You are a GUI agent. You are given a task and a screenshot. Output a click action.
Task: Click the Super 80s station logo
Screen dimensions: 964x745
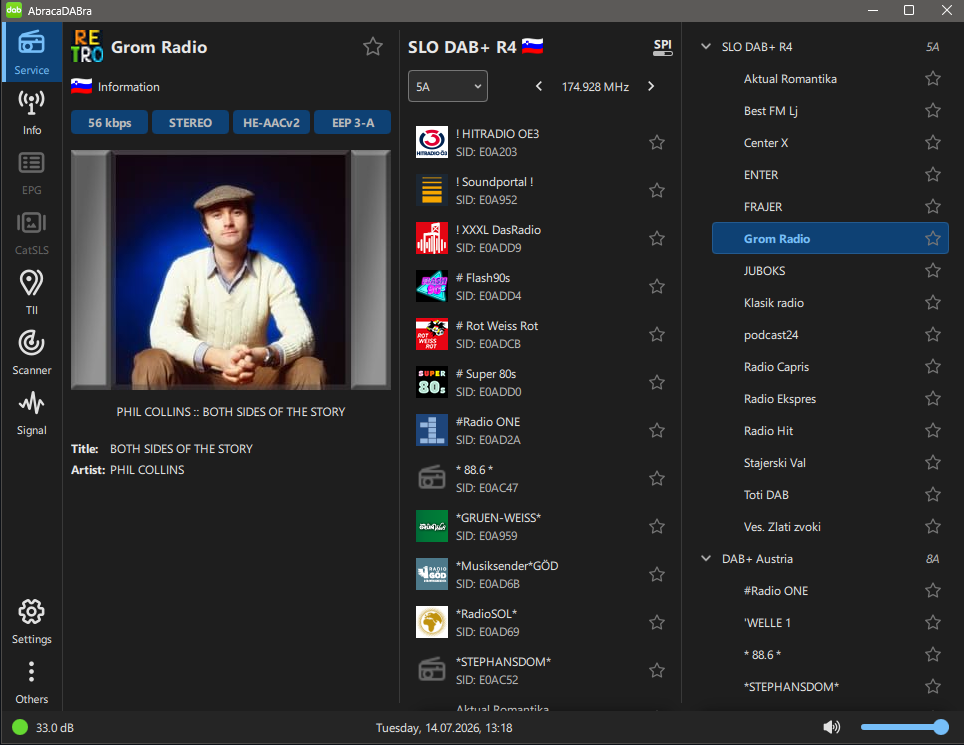[x=432, y=382]
